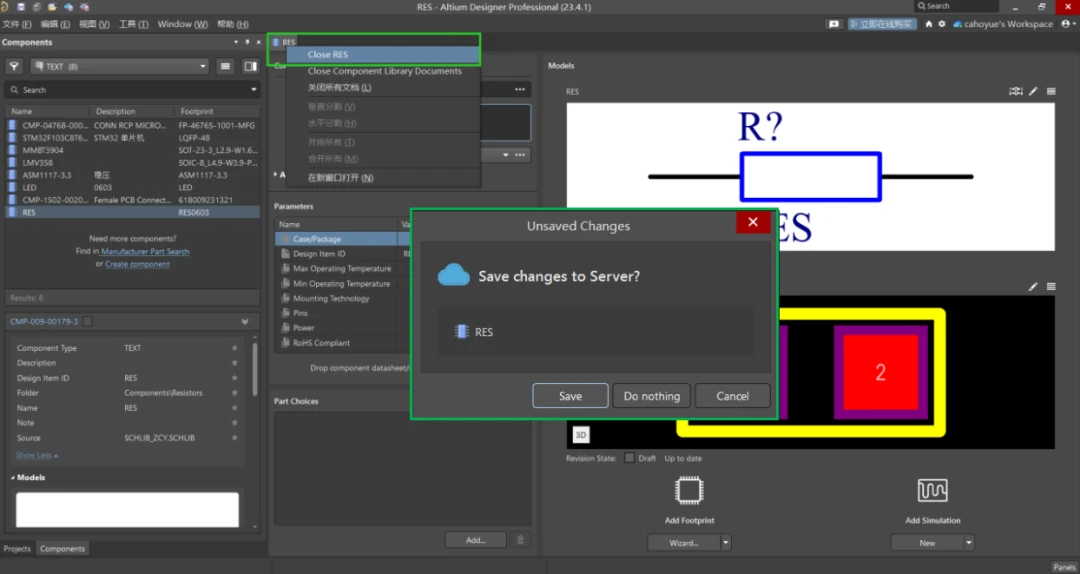
Task: Click the filter funnel icon in Components panel
Action: point(15,66)
